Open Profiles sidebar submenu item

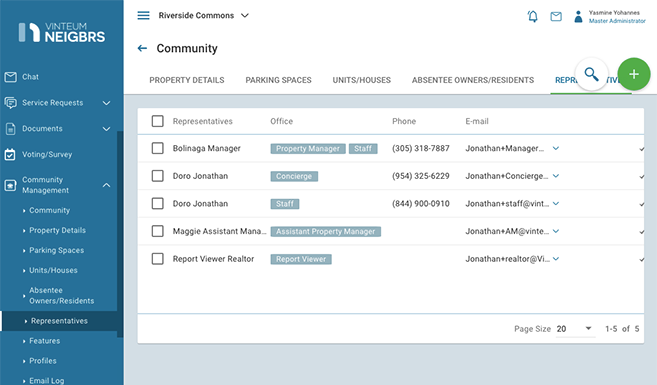coord(43,361)
